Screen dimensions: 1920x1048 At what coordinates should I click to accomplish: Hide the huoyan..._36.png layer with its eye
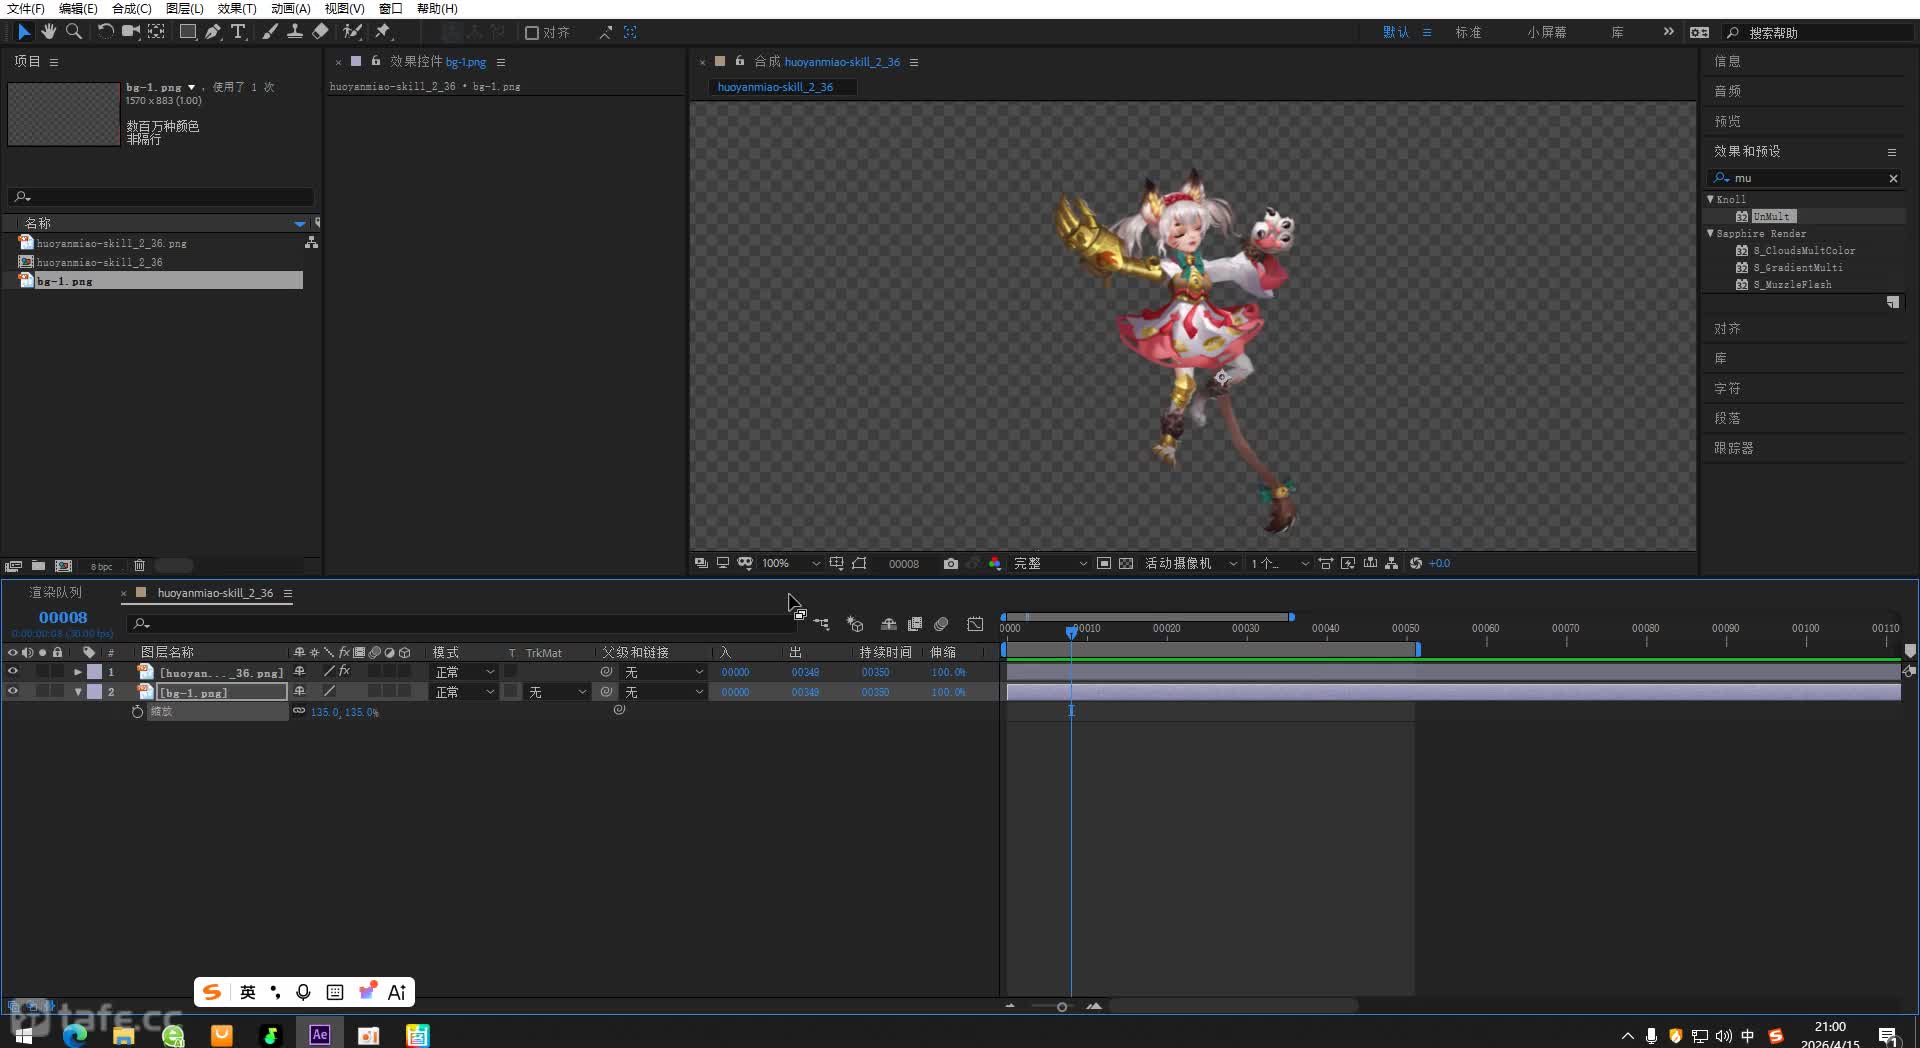coord(13,672)
